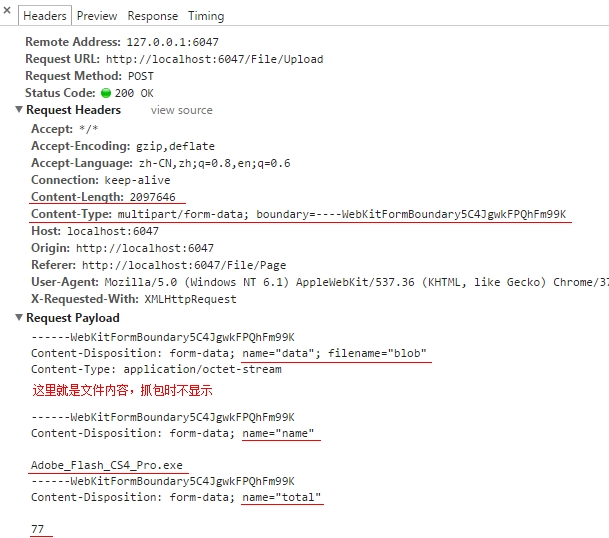Screen dimensions: 609x538
Task: Click the Request URL http://localhost:6047/File/Upload
Action: (215, 59)
